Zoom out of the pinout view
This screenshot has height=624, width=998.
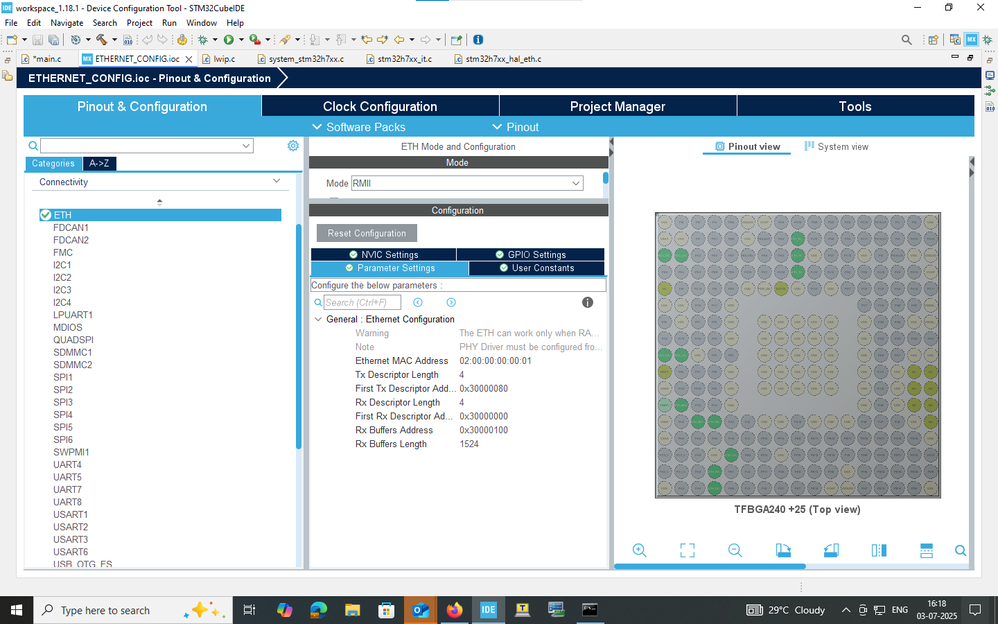pyautogui.click(x=735, y=550)
